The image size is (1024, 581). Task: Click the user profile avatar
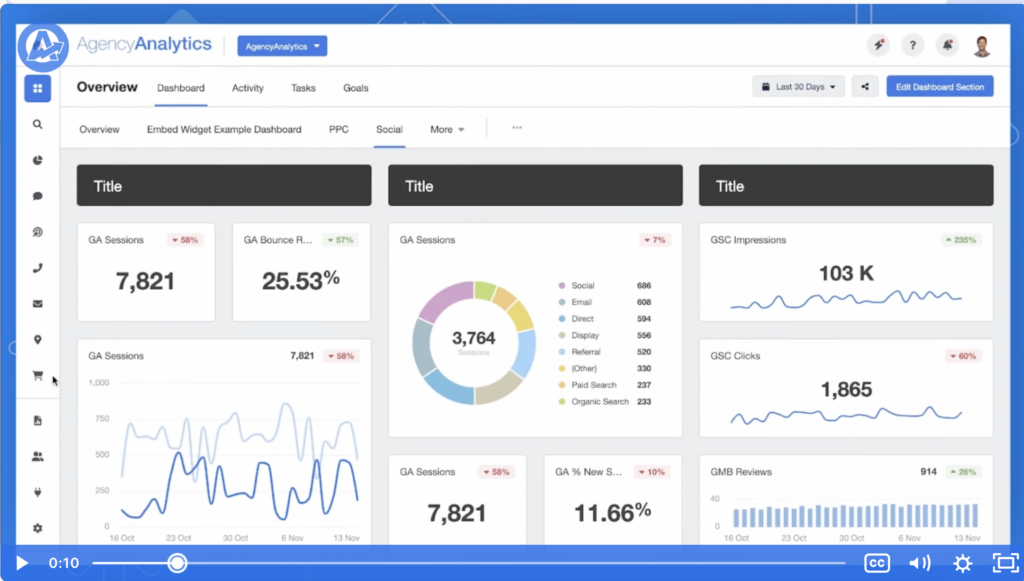coord(982,45)
